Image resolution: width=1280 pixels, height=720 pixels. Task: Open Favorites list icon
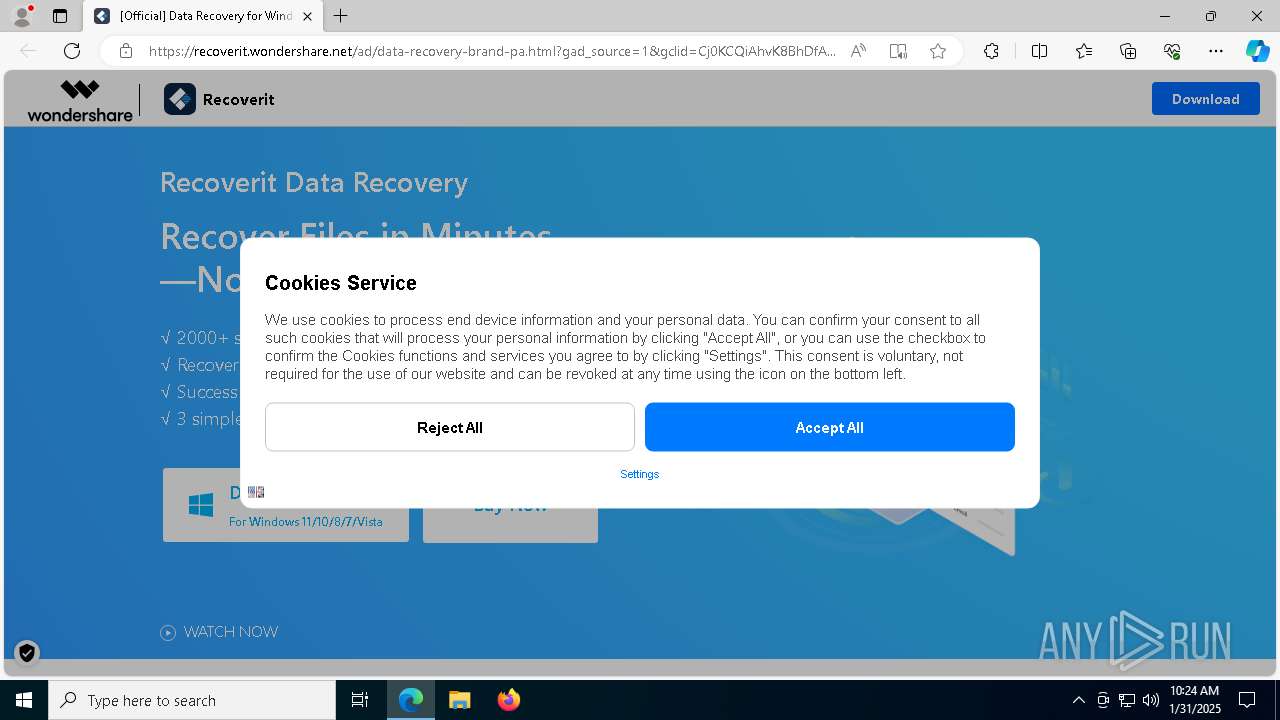tap(1084, 51)
